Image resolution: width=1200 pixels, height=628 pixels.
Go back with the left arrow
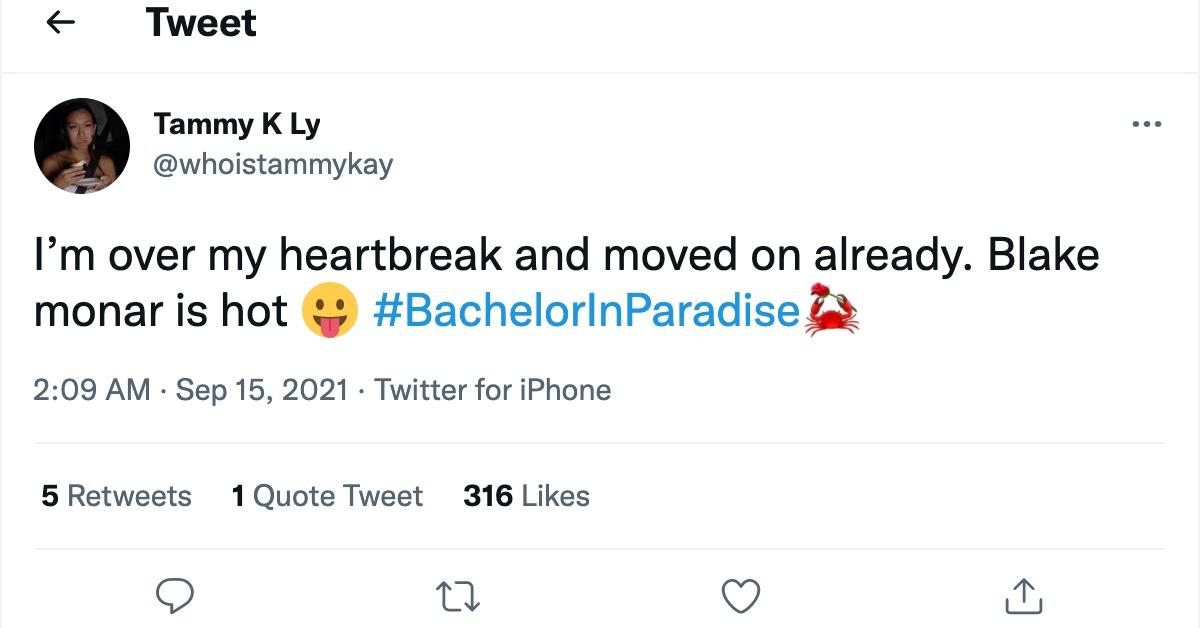(x=61, y=22)
